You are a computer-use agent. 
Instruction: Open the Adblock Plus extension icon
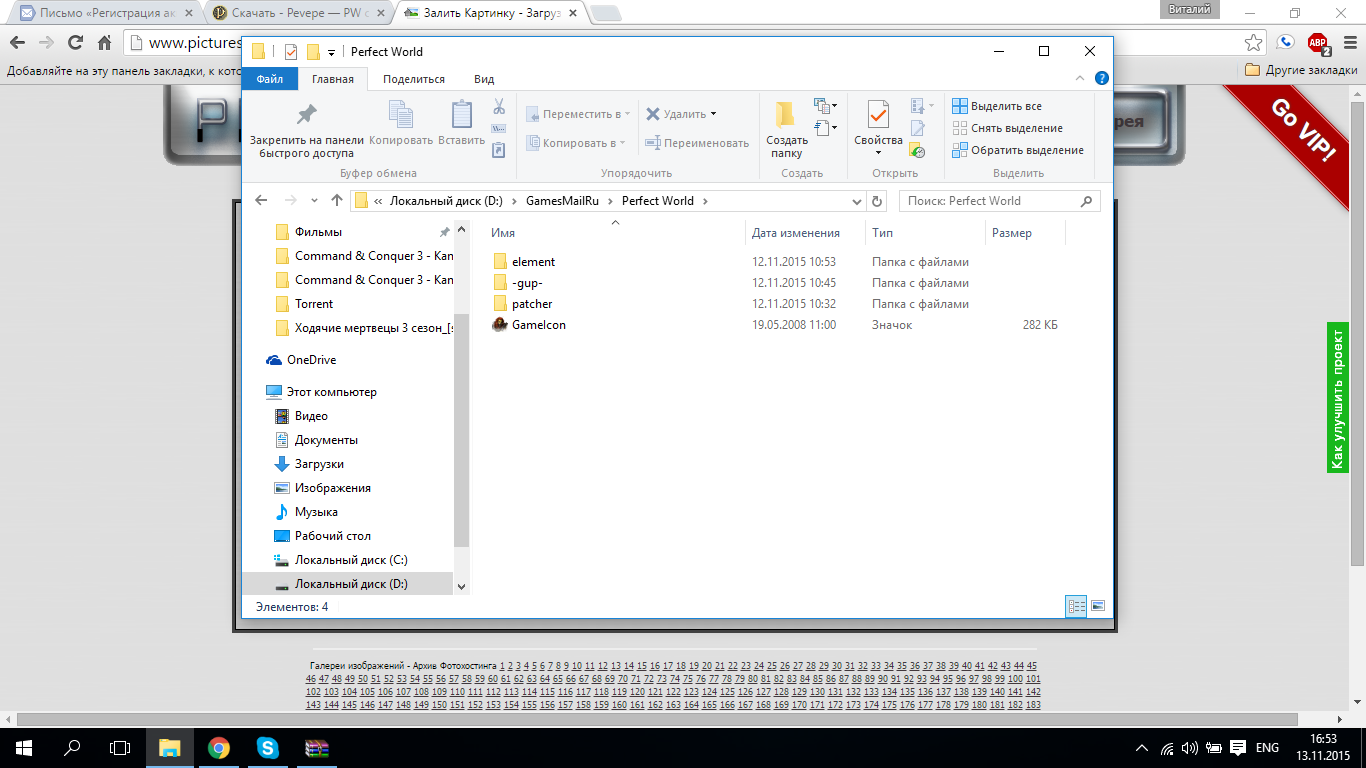pyautogui.click(x=1318, y=43)
